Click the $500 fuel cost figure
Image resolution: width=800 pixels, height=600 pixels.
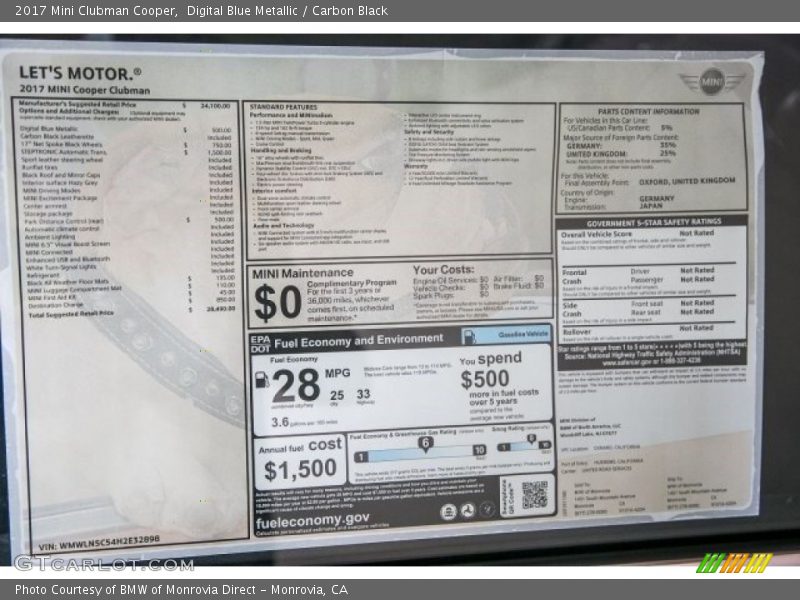[x=485, y=379]
